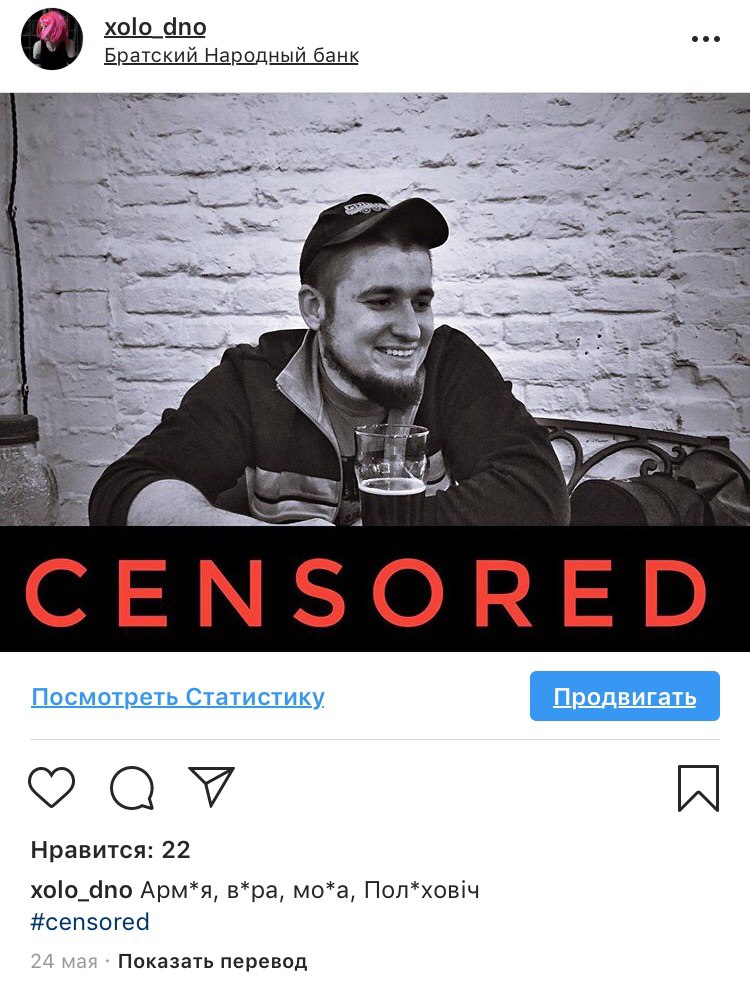Open the xolo_dno username in the caption
750x994 pixels.
81,890
